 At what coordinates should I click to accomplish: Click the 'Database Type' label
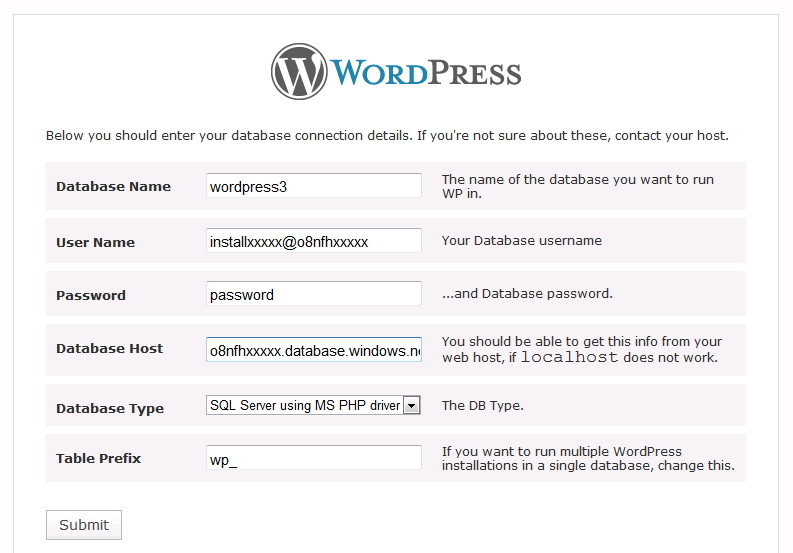point(110,408)
